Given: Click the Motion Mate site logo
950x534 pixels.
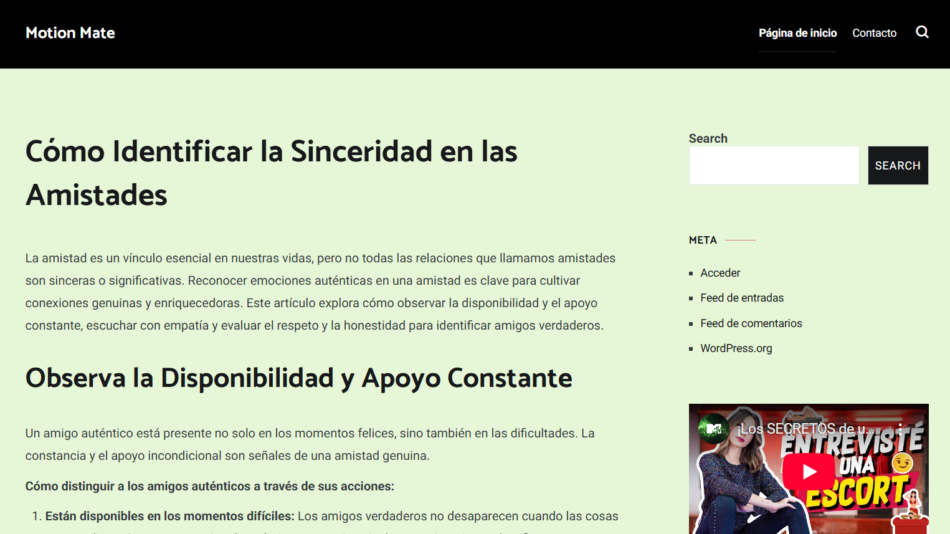Looking at the screenshot, I should pyautogui.click(x=70, y=33).
